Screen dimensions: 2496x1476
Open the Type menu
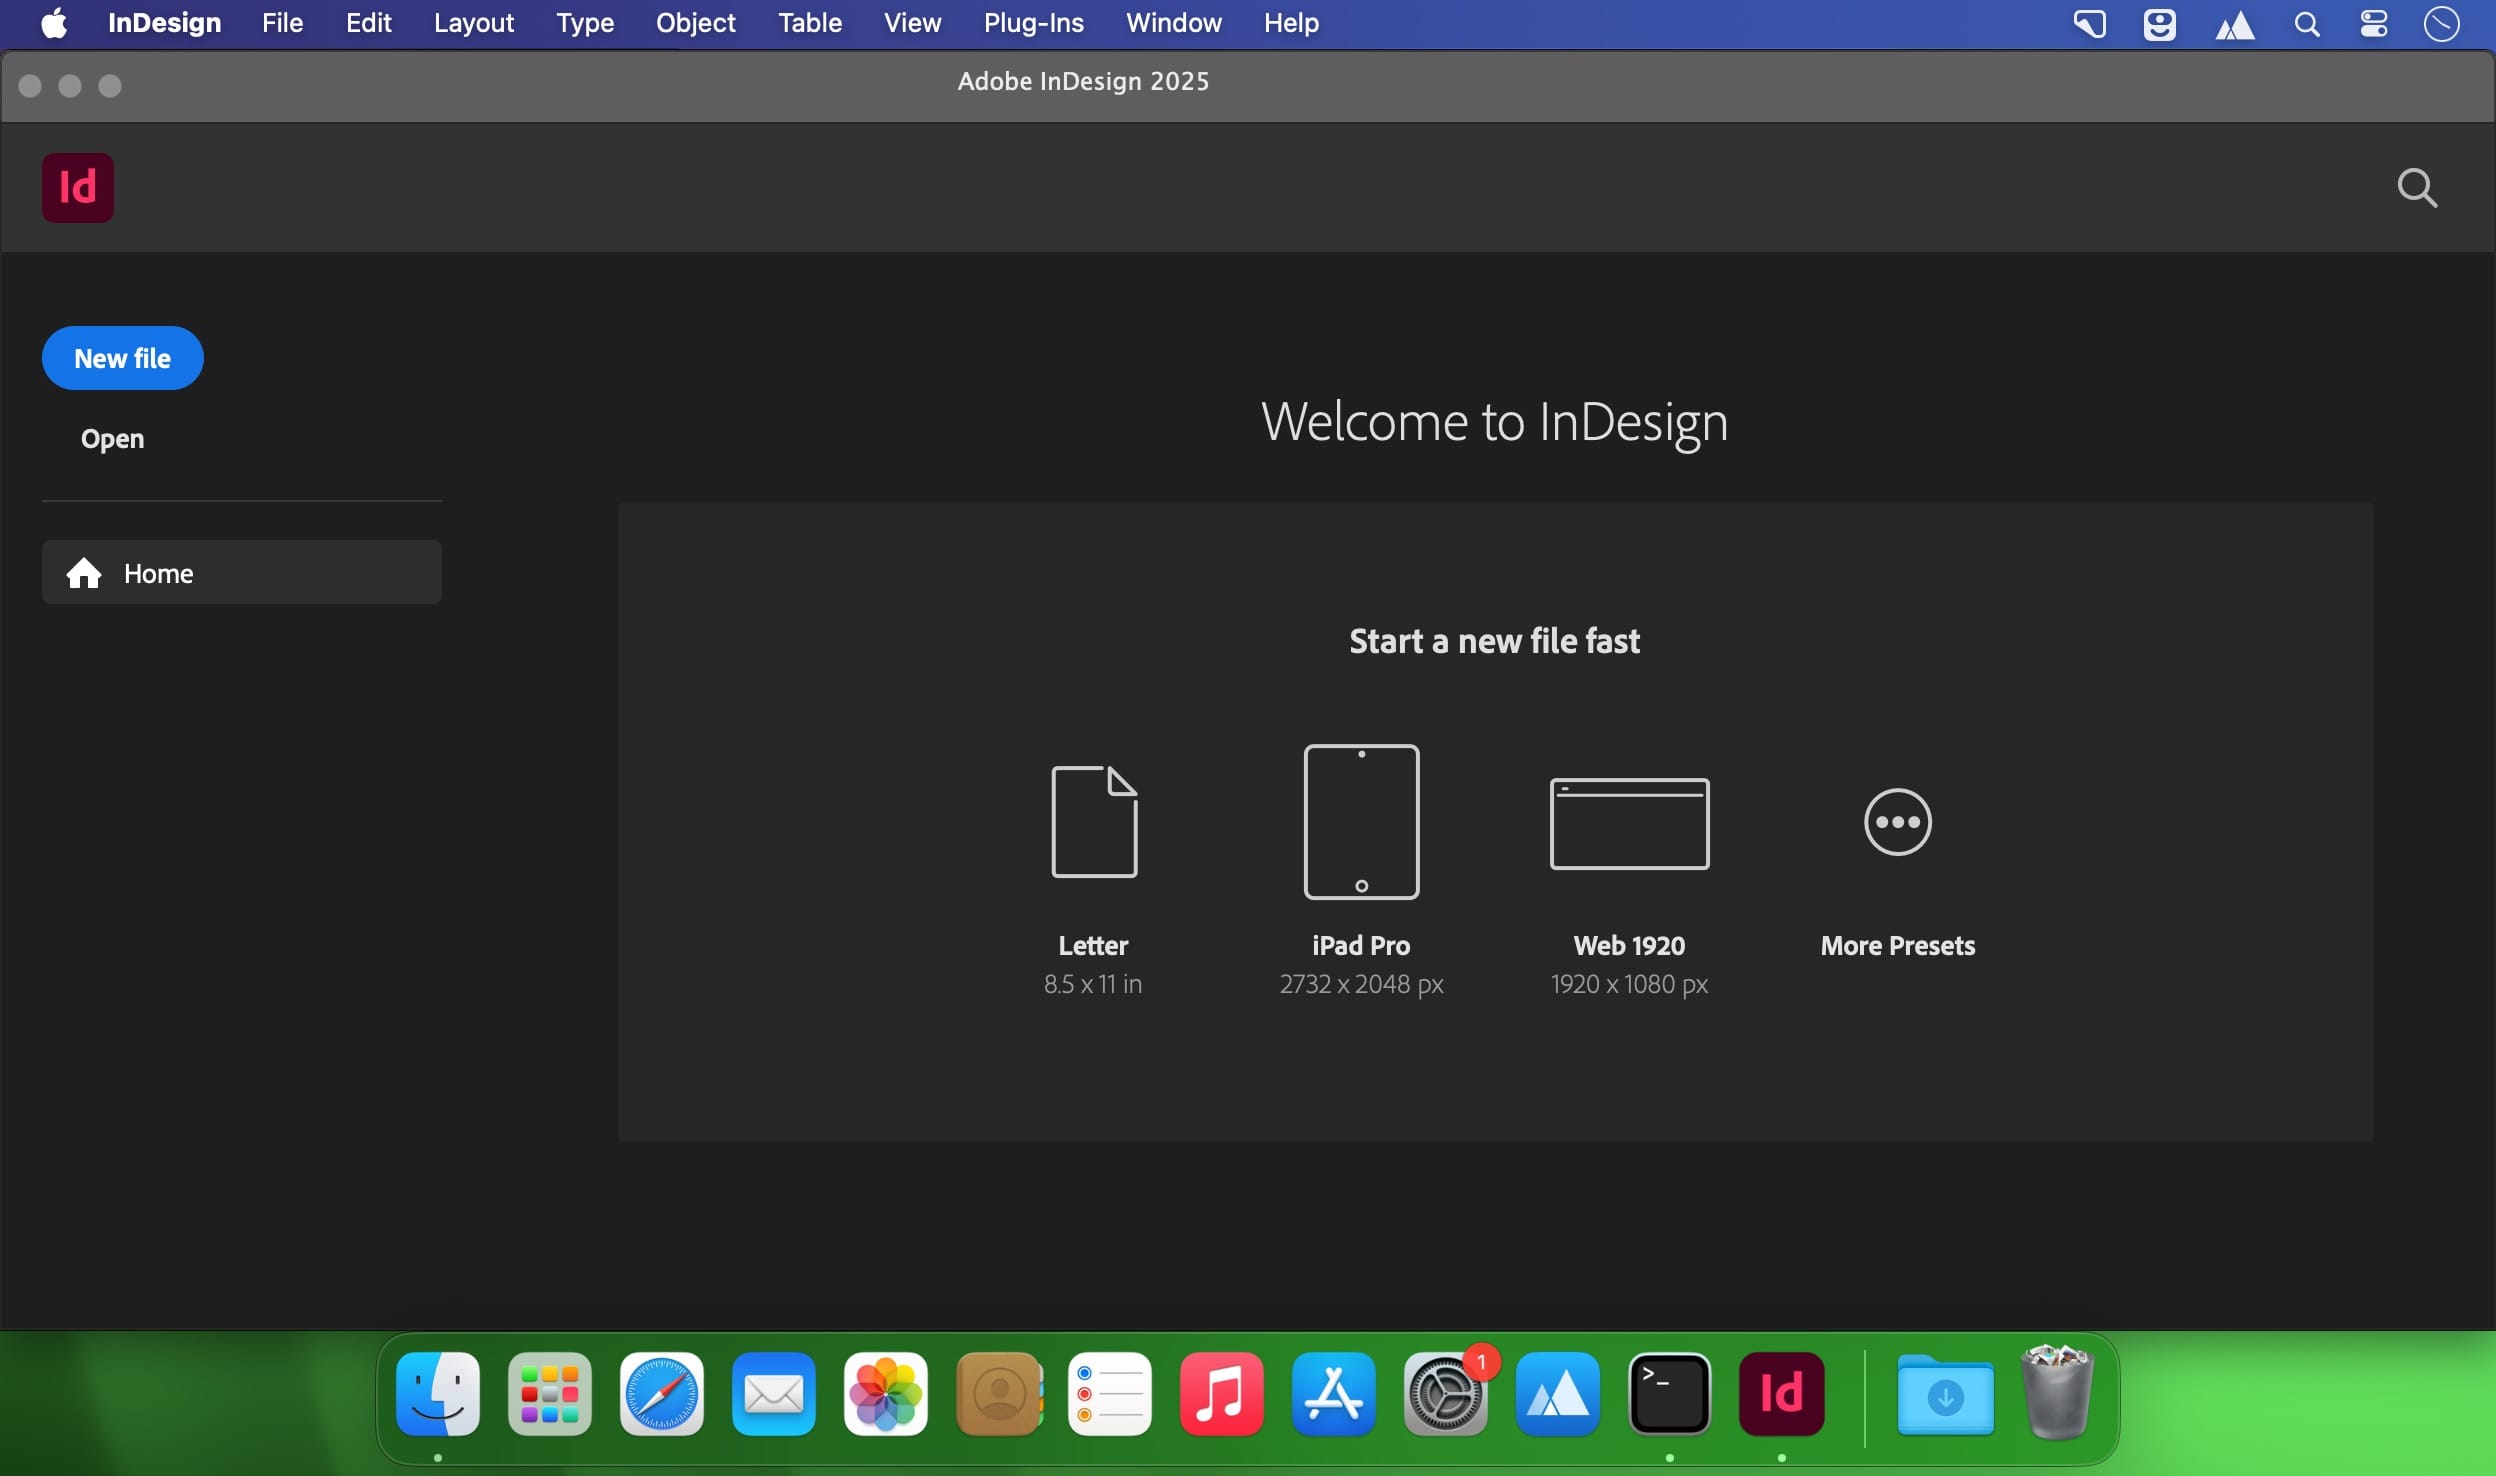pyautogui.click(x=585, y=23)
